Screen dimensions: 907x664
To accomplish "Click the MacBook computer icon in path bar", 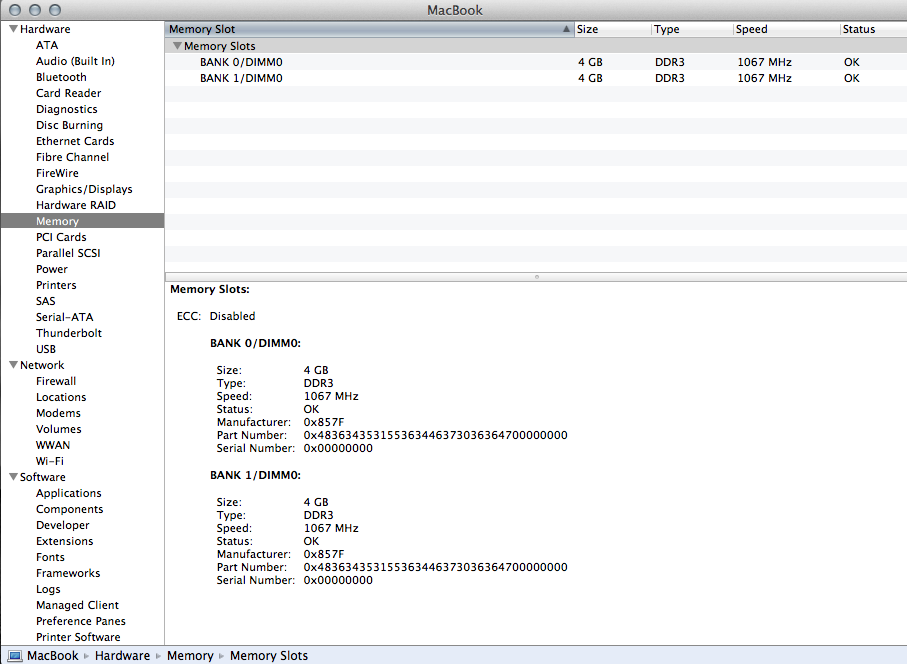I will click(15, 656).
